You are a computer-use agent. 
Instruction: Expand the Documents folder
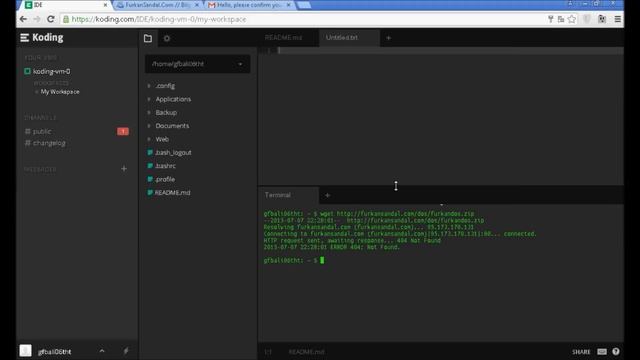point(172,126)
